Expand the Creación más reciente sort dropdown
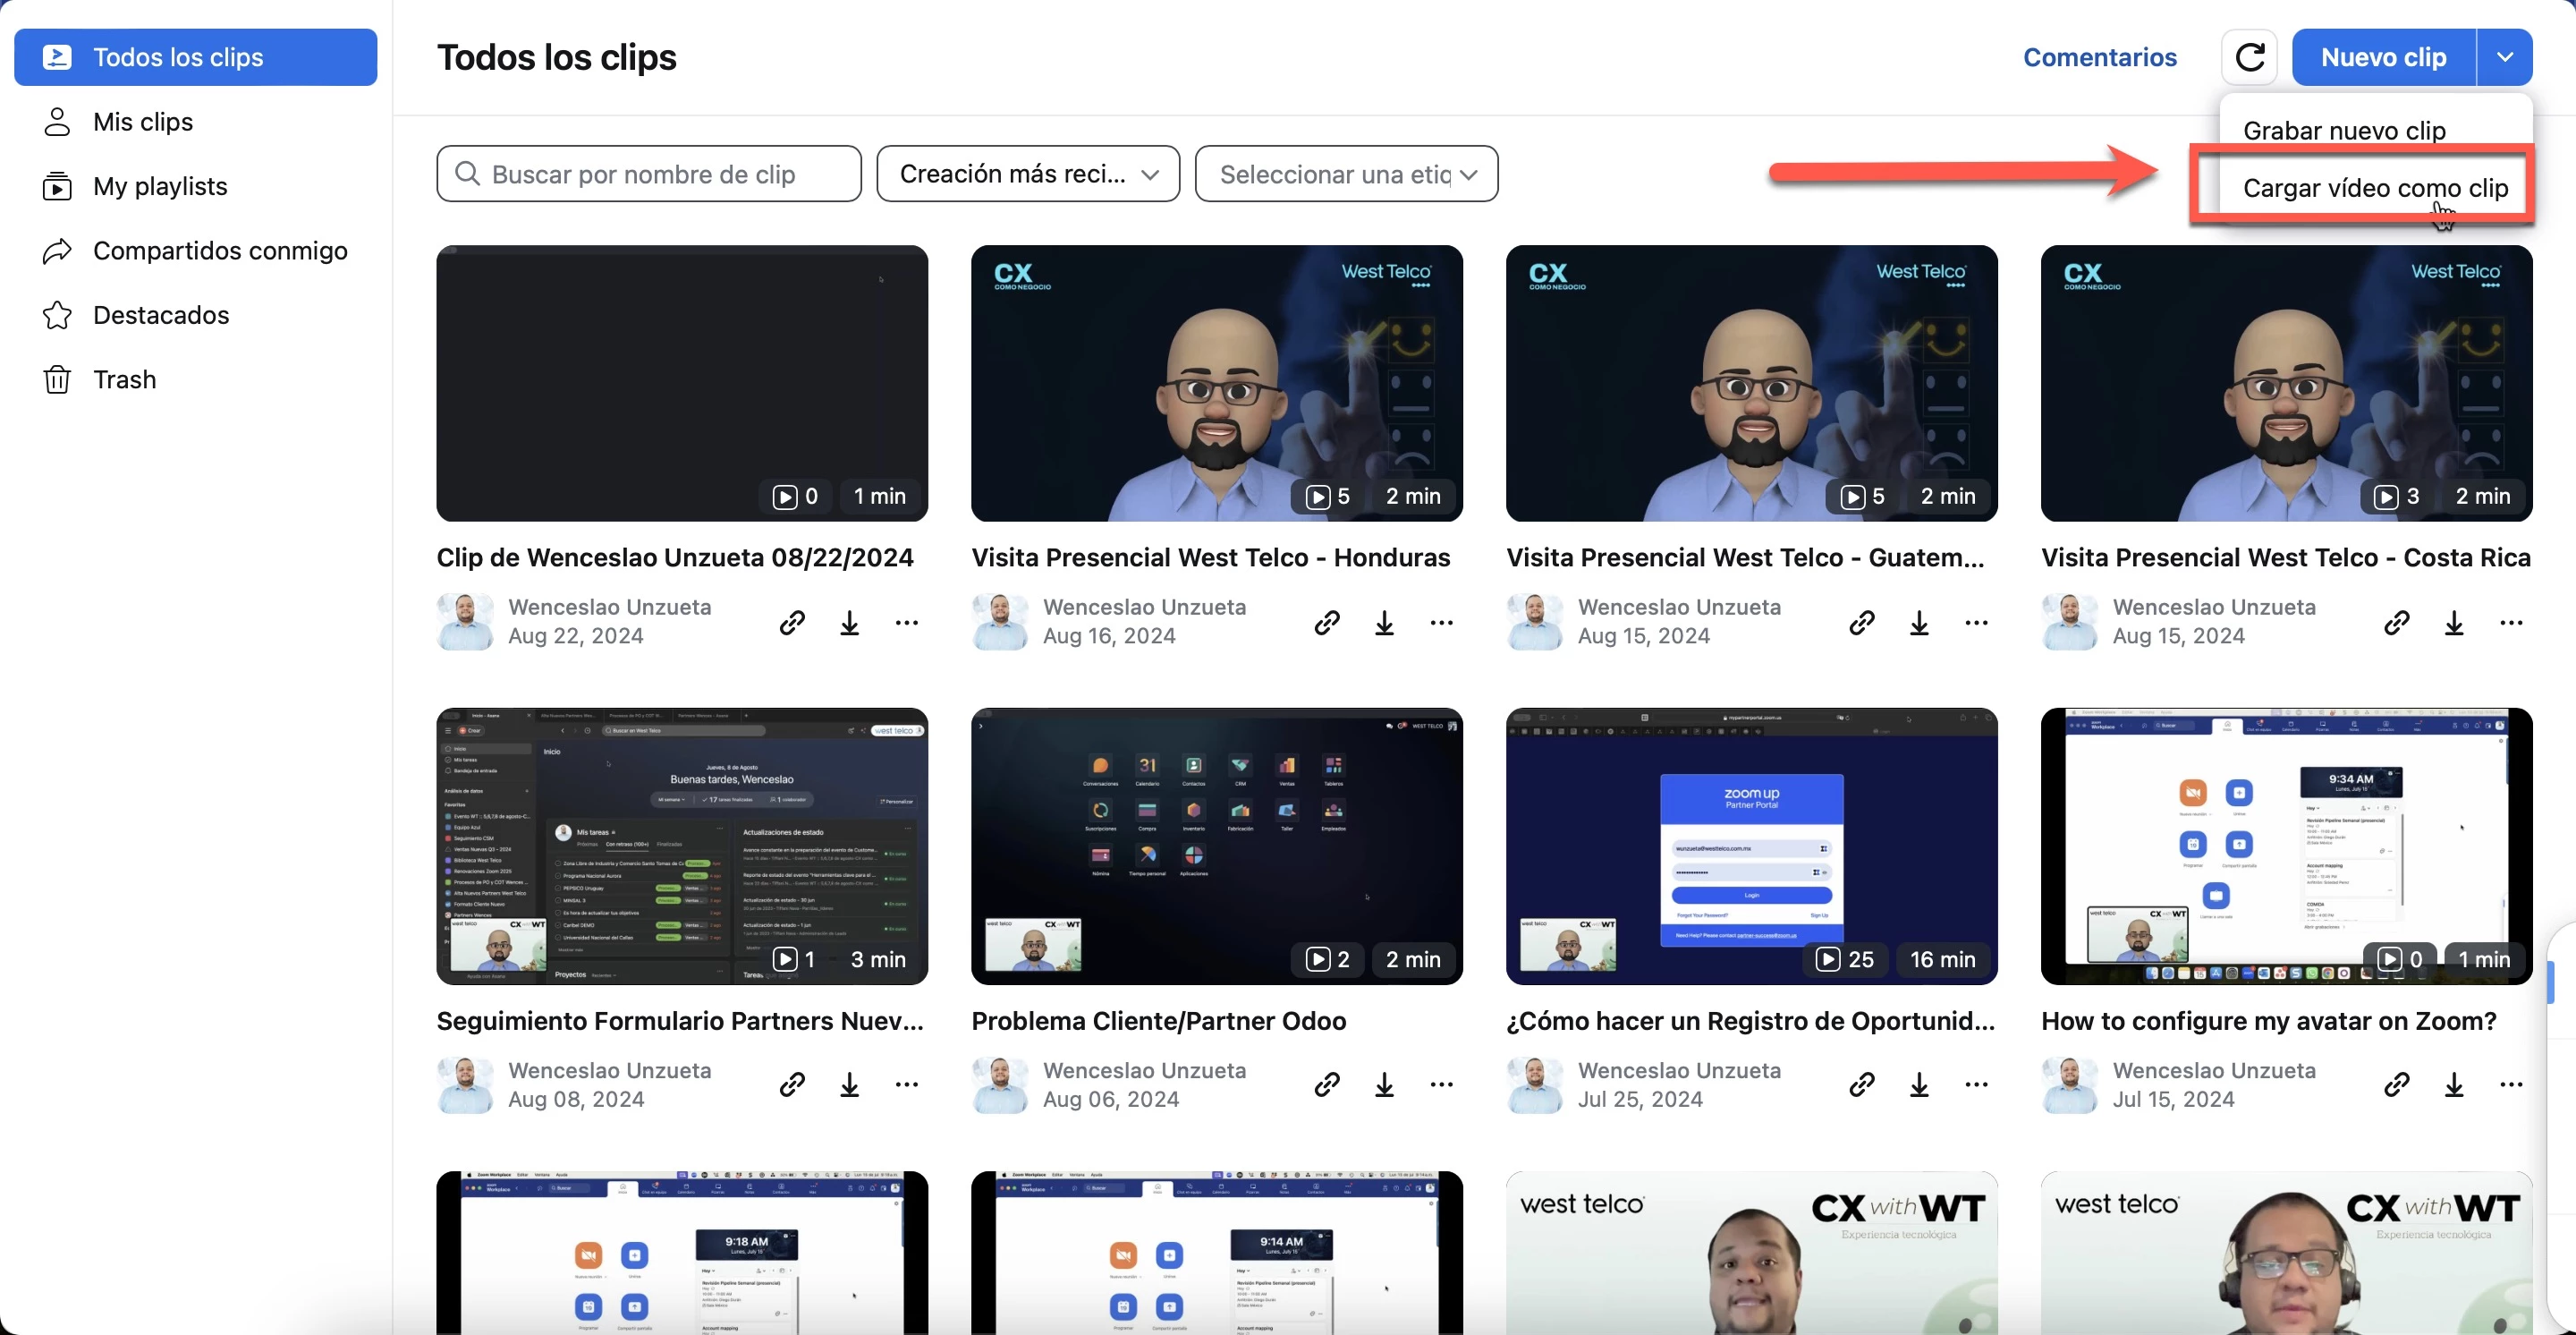2576x1335 pixels. (1028, 174)
